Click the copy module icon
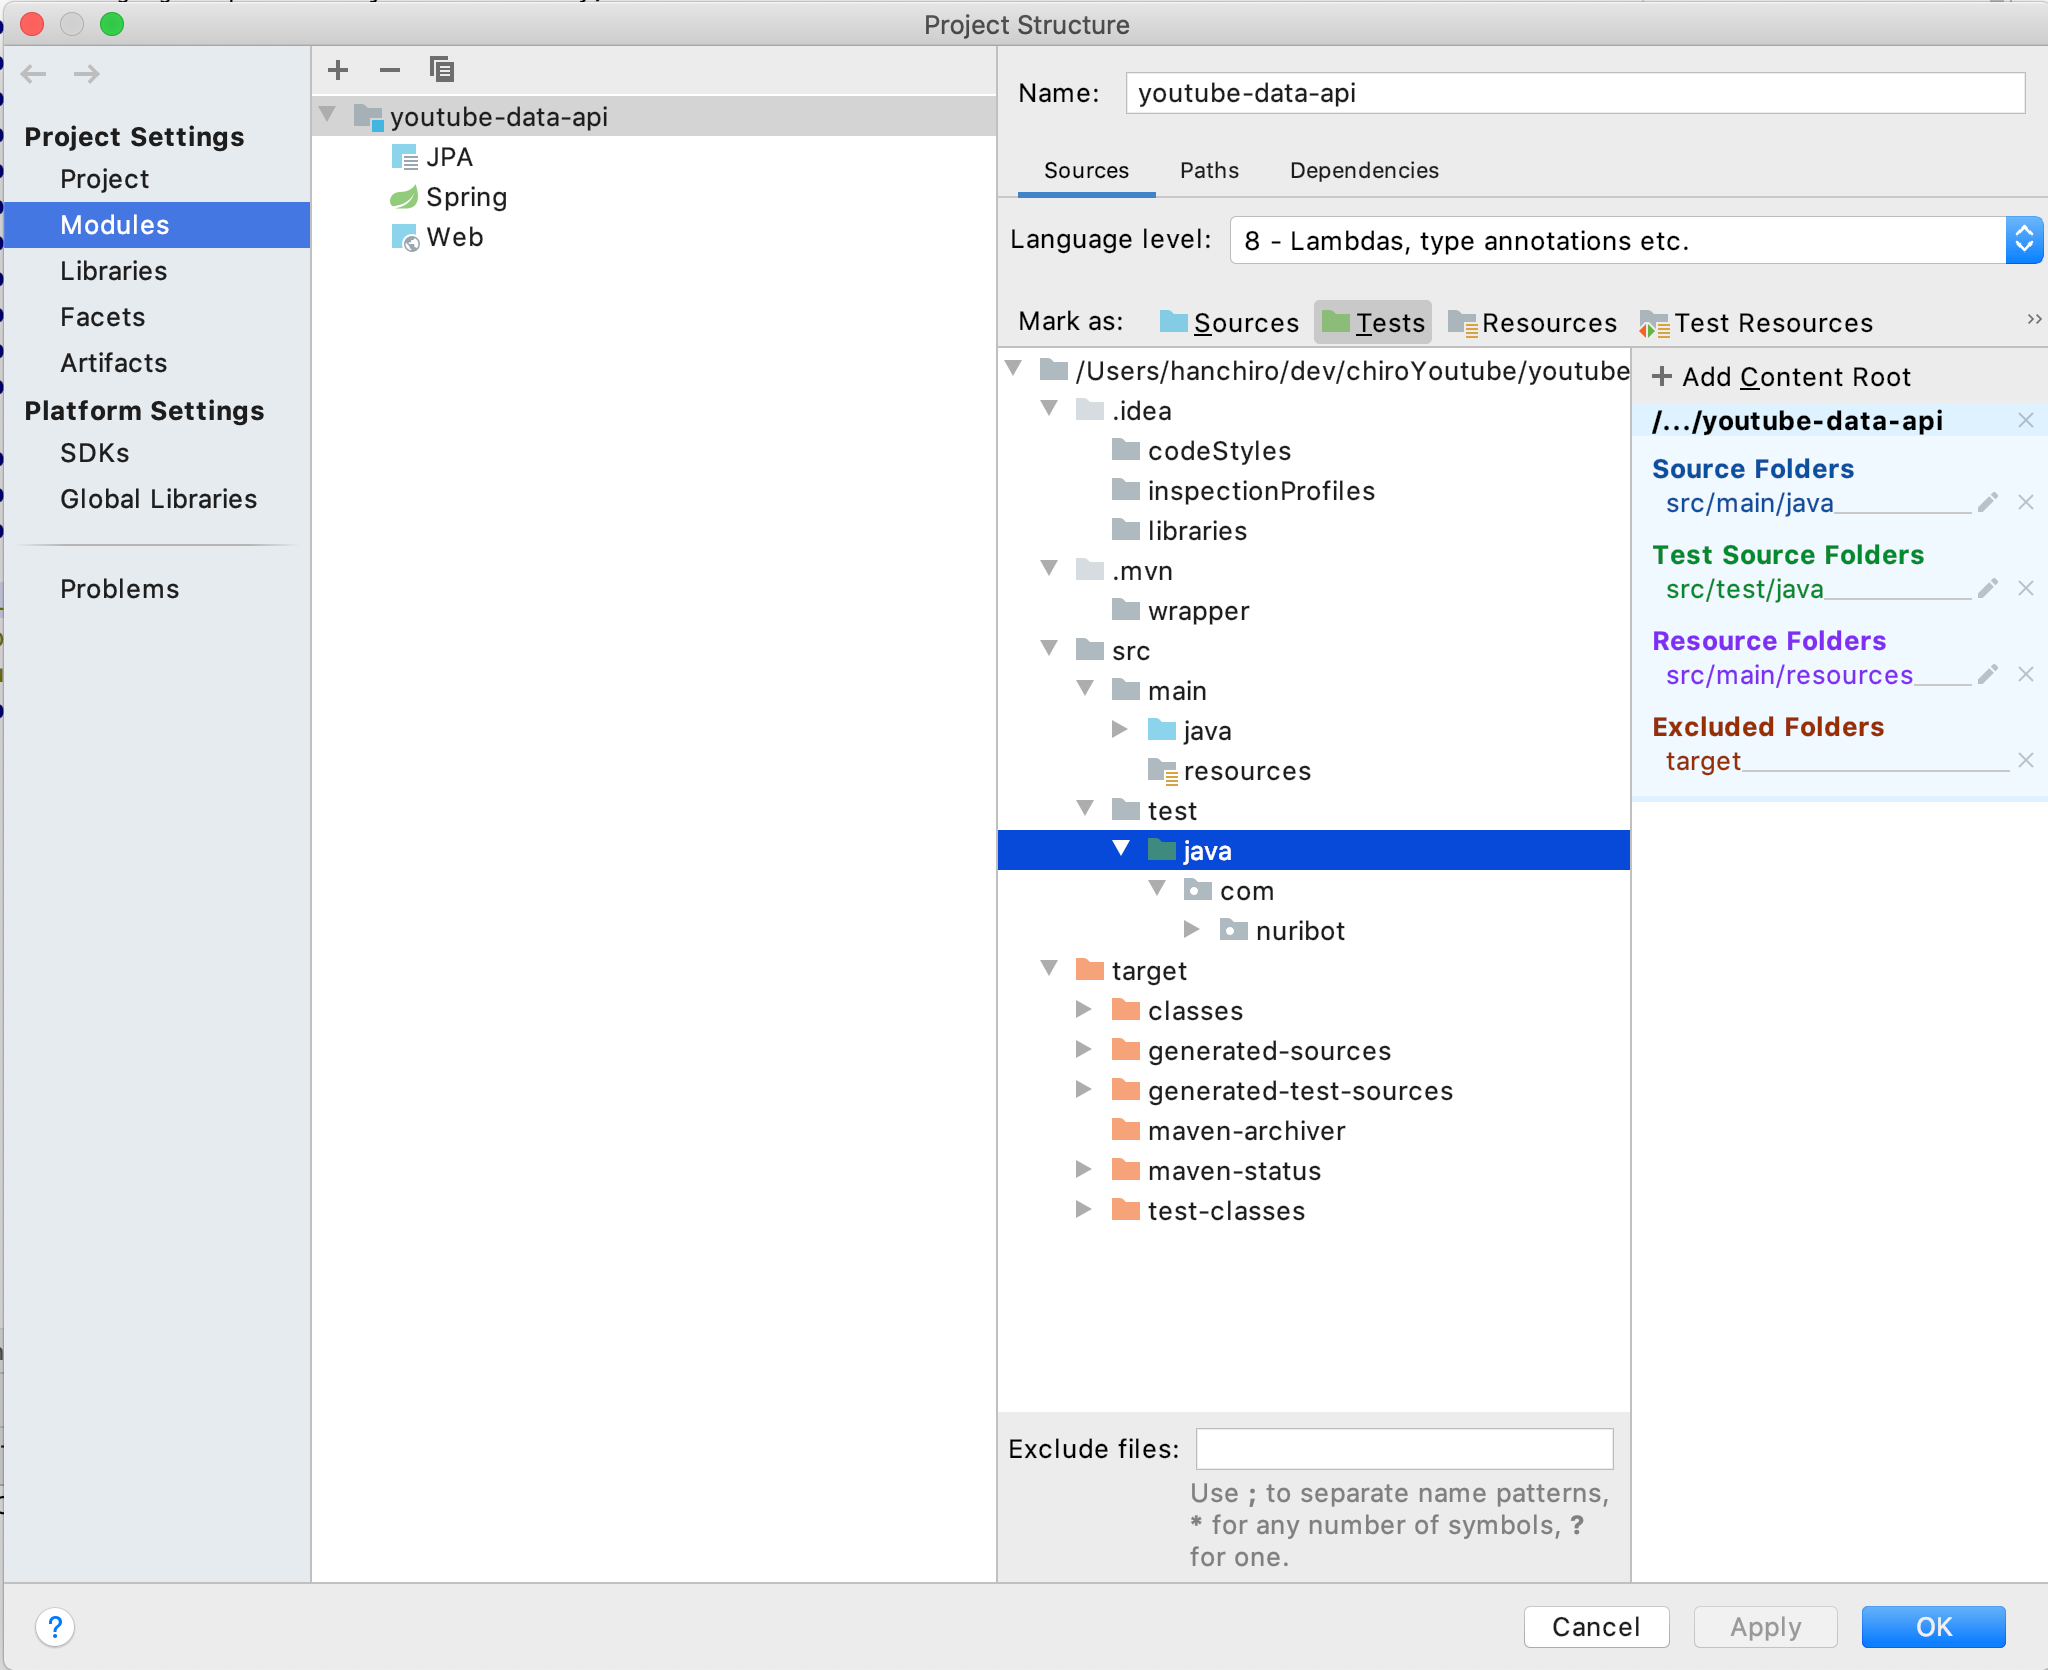The image size is (2048, 1670). click(x=441, y=70)
